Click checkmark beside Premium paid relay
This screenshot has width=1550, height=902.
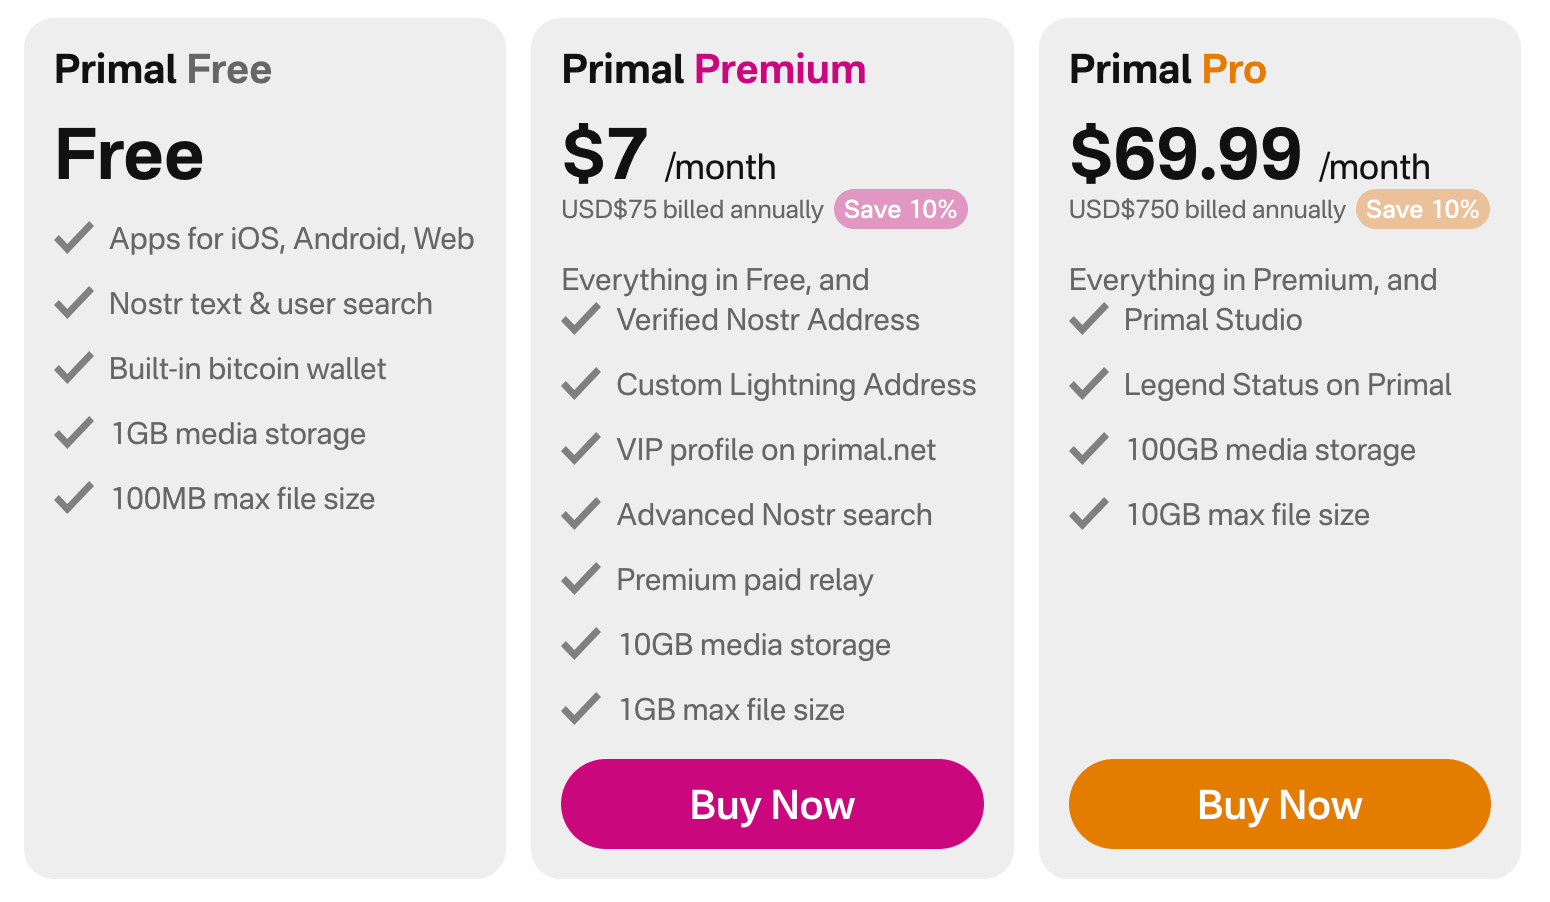[x=581, y=579]
